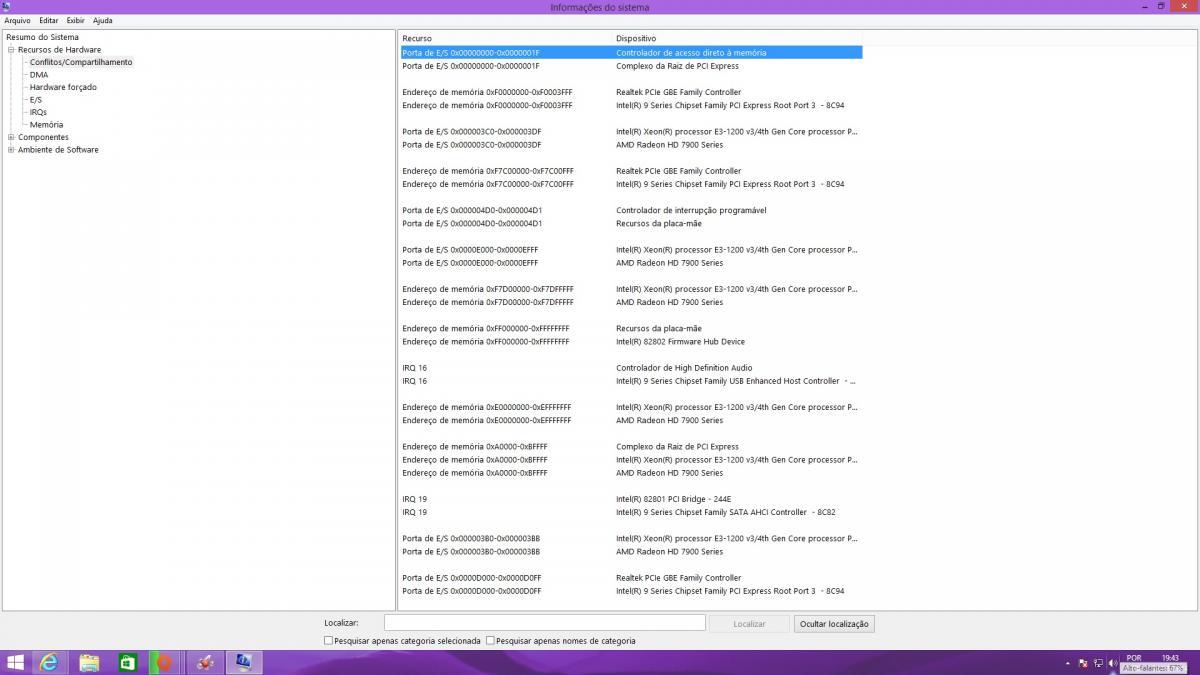Open File Explorer from the taskbar
The height and width of the screenshot is (675, 1200).
point(89,662)
